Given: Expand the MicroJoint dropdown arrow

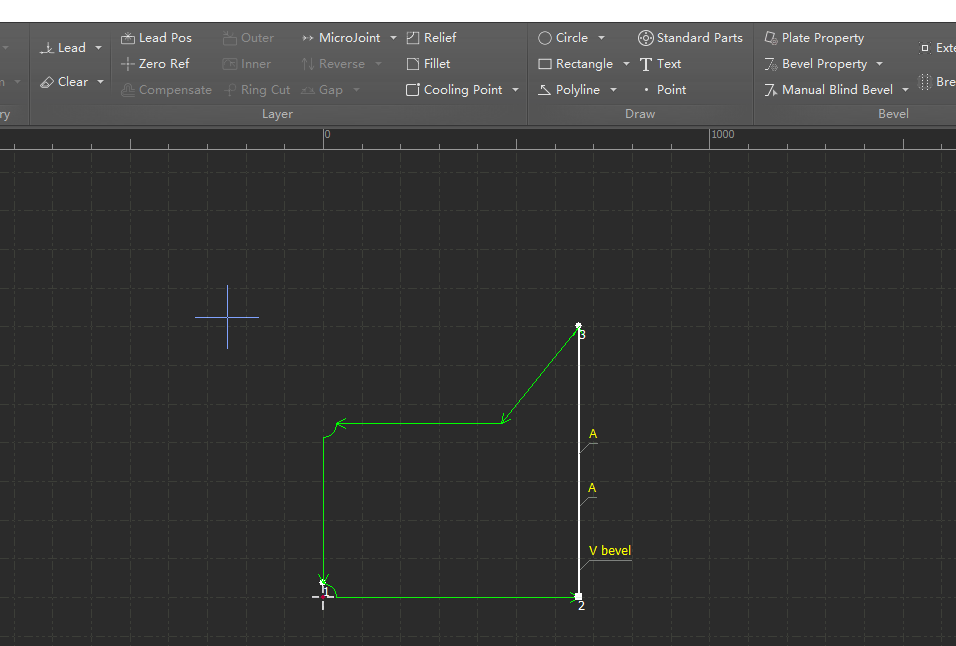Looking at the screenshot, I should tap(393, 38).
